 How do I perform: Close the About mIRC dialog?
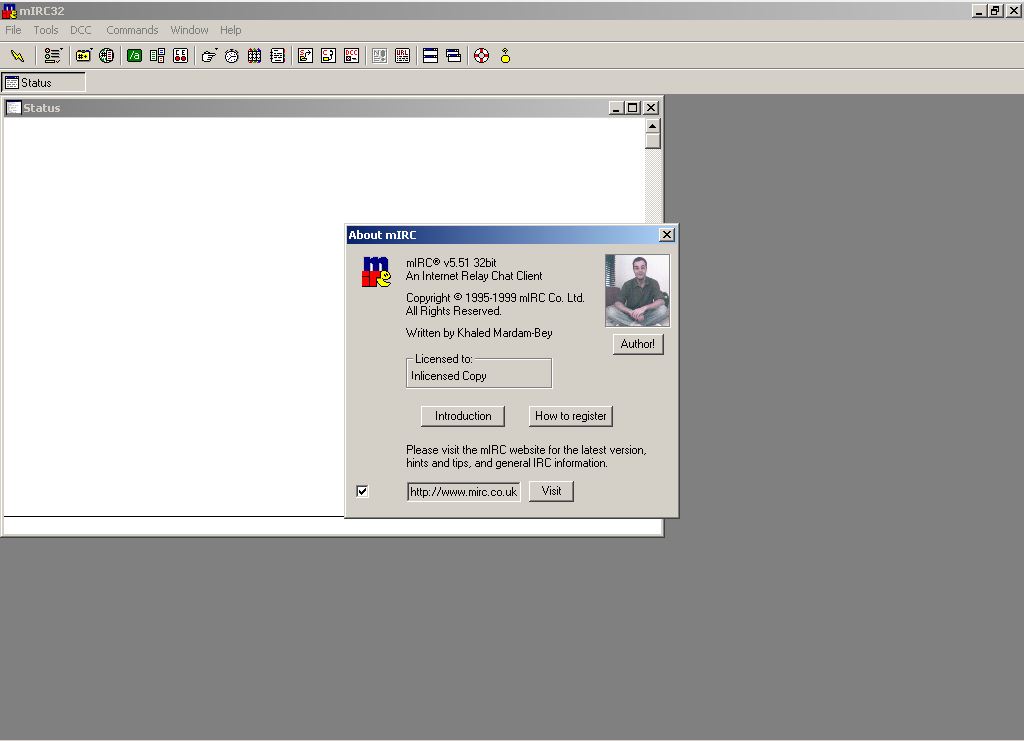[x=667, y=234]
